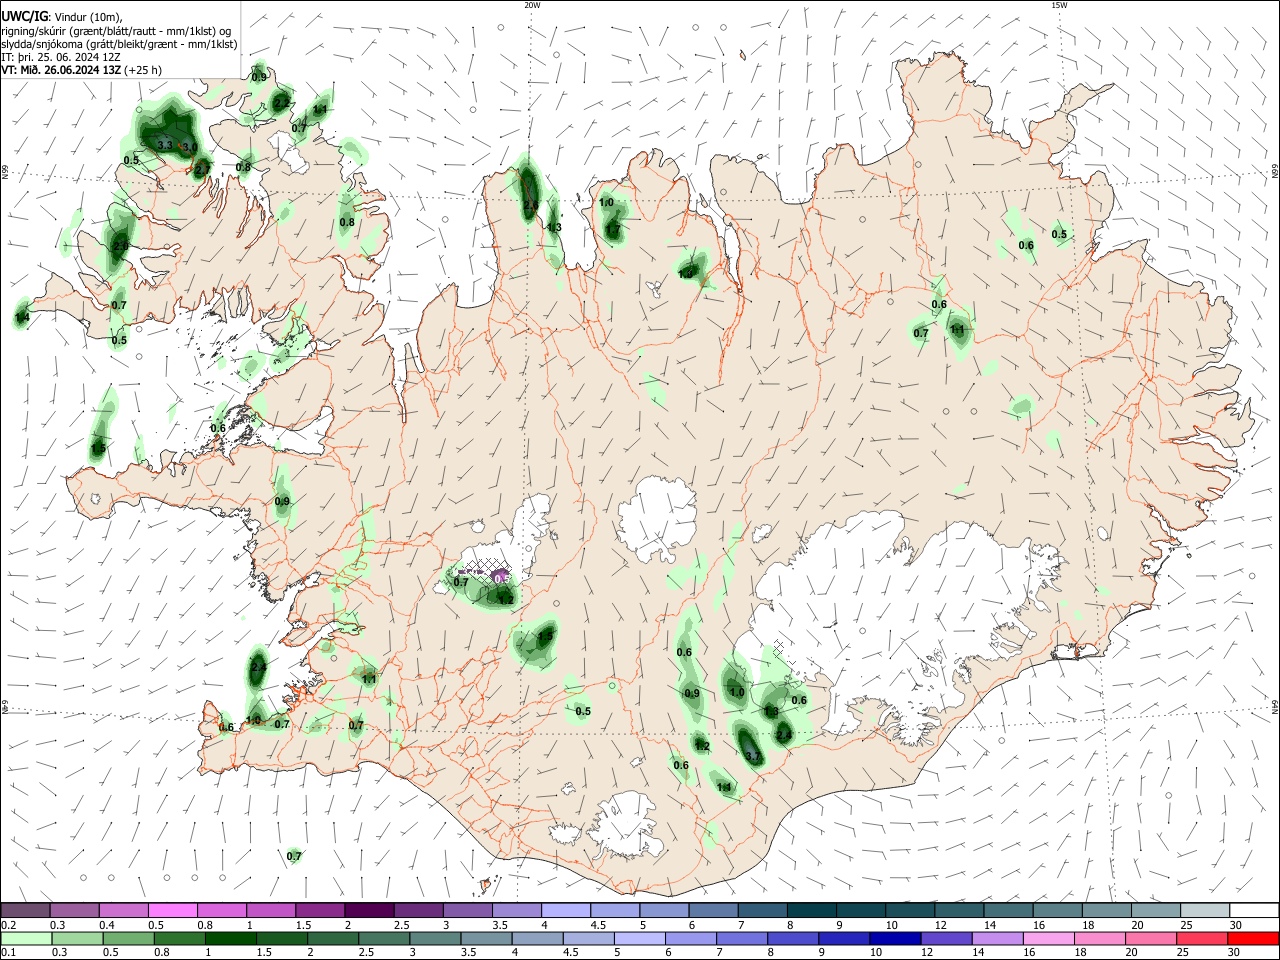This screenshot has height=960, width=1280.
Task: Select the red swatch ending the lower legend row
Action: 1253,939
